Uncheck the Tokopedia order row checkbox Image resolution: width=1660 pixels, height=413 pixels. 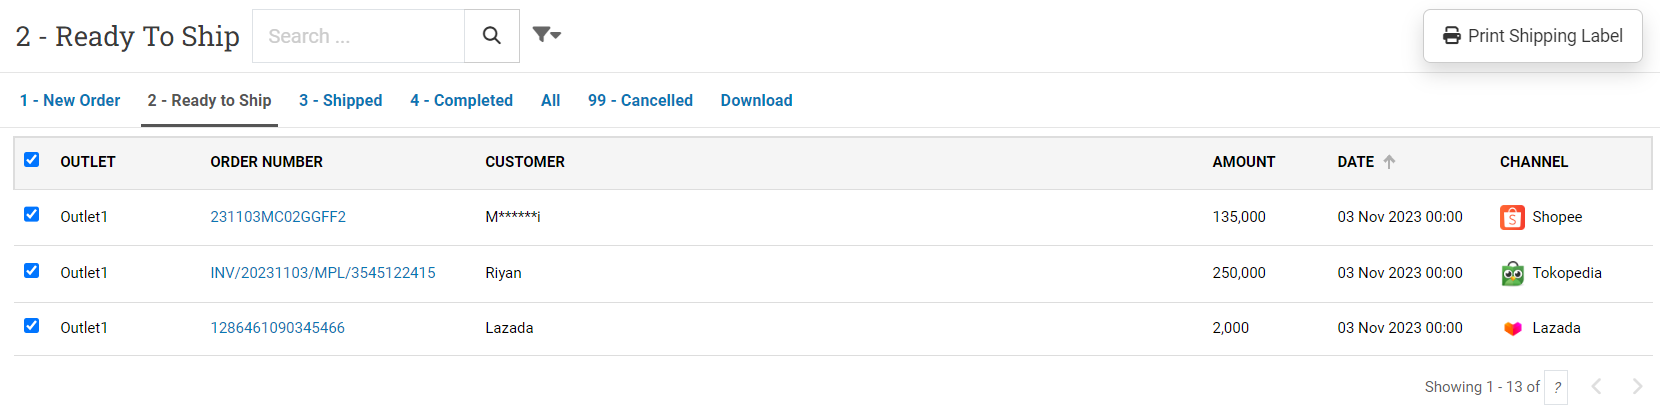click(32, 271)
